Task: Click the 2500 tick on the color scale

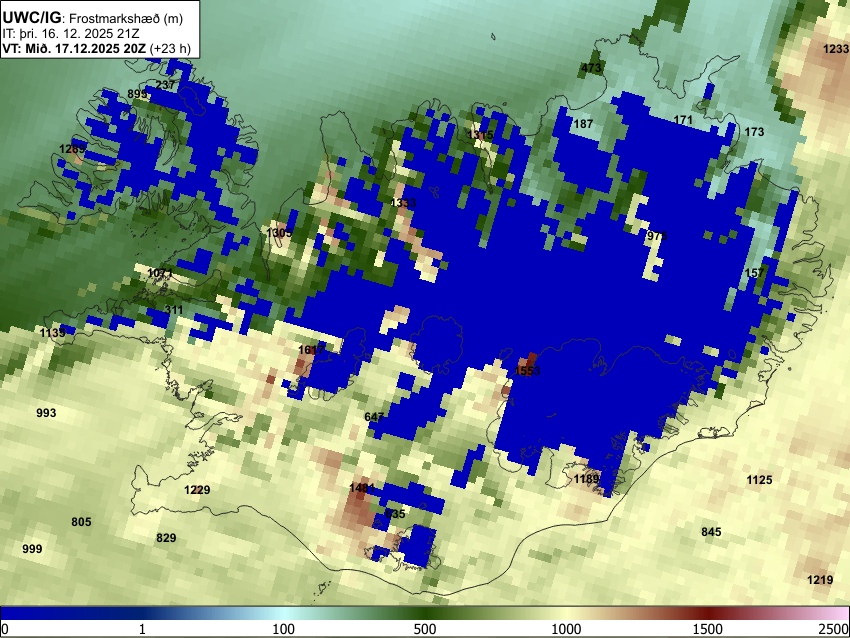Action: [834, 629]
